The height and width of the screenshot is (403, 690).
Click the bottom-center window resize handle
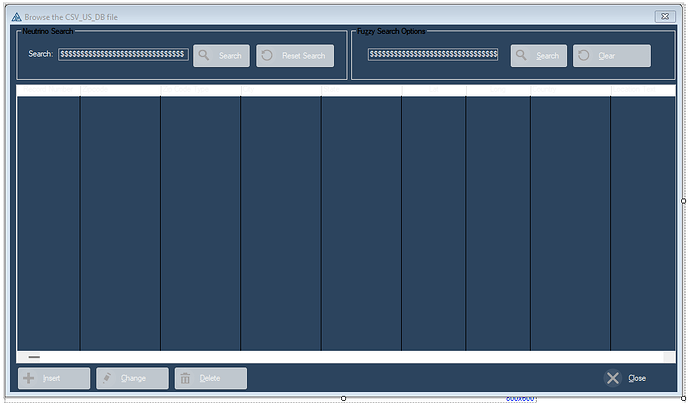pyautogui.click(x=344, y=398)
